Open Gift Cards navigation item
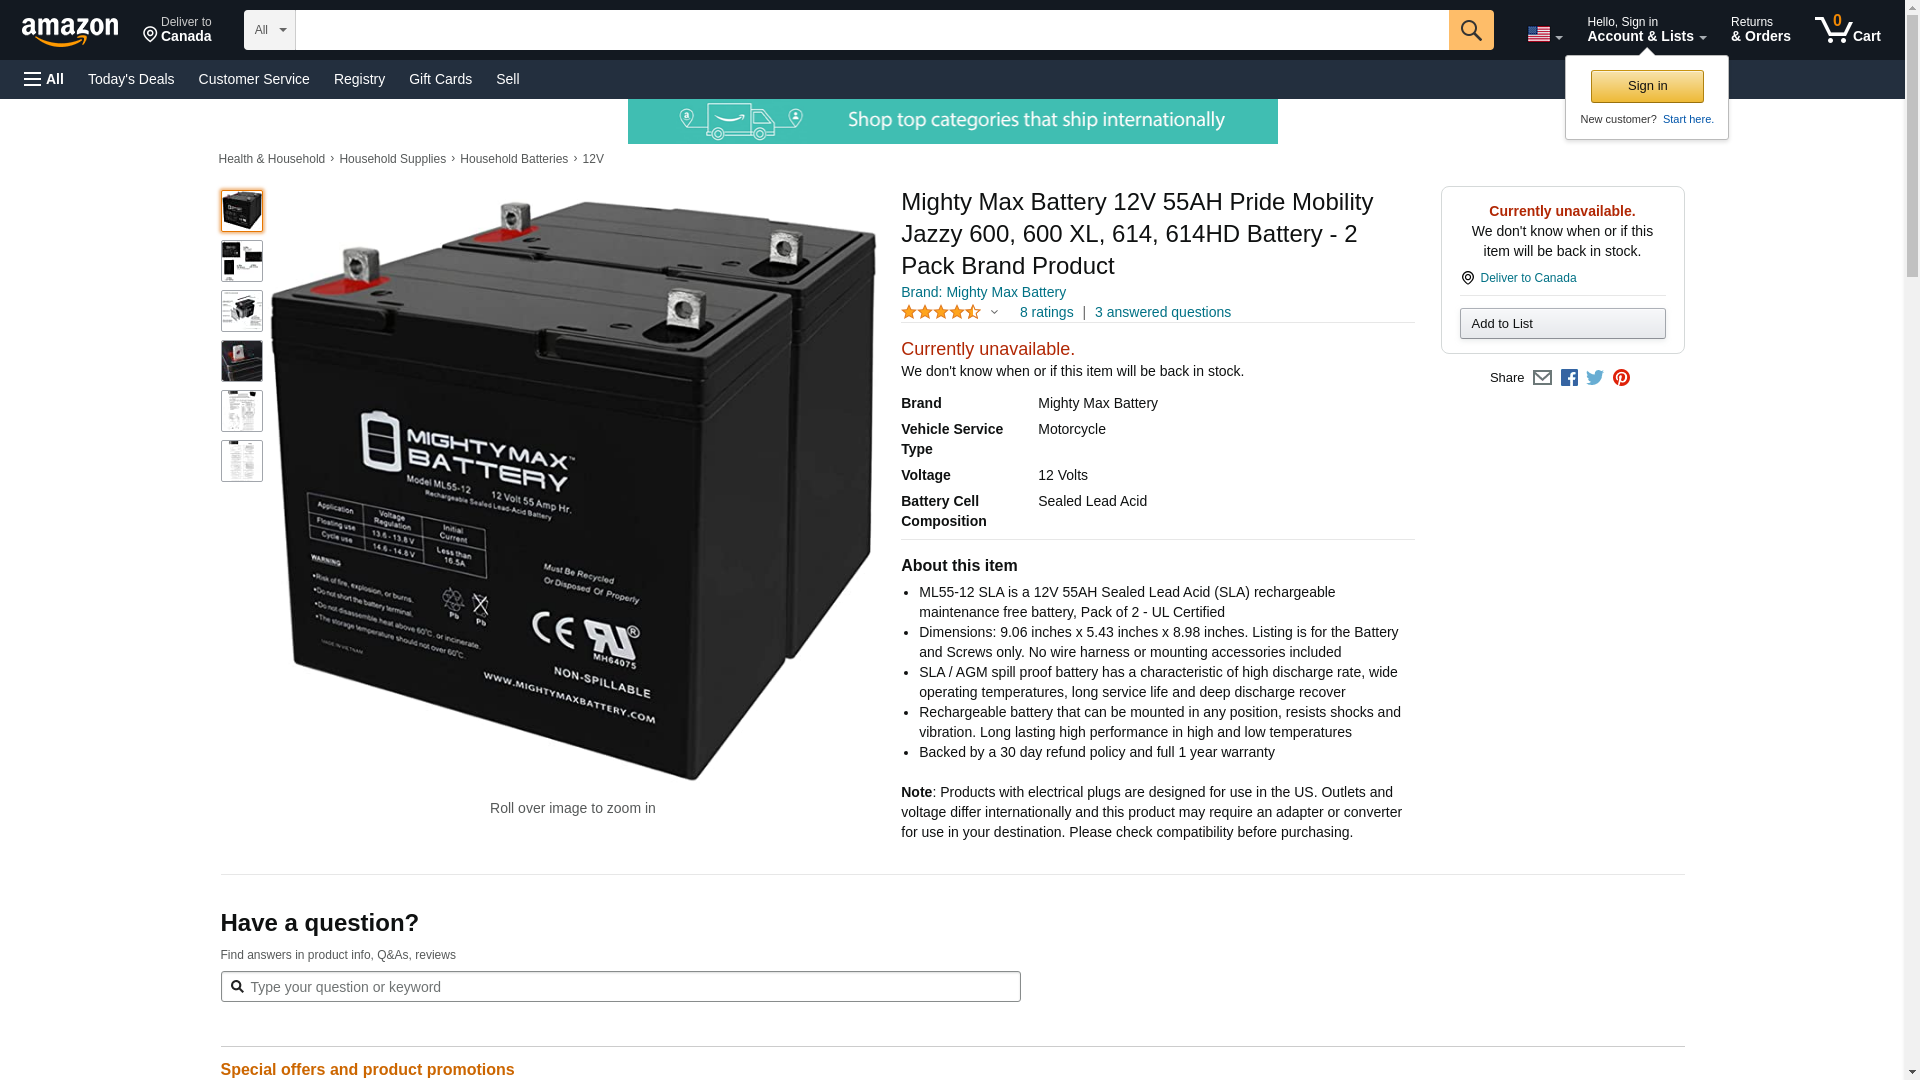 (440, 79)
